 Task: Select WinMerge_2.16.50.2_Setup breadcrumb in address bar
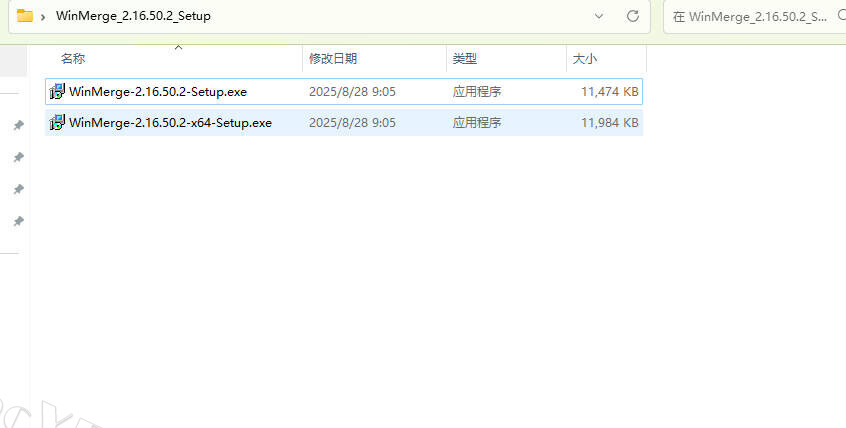click(133, 16)
